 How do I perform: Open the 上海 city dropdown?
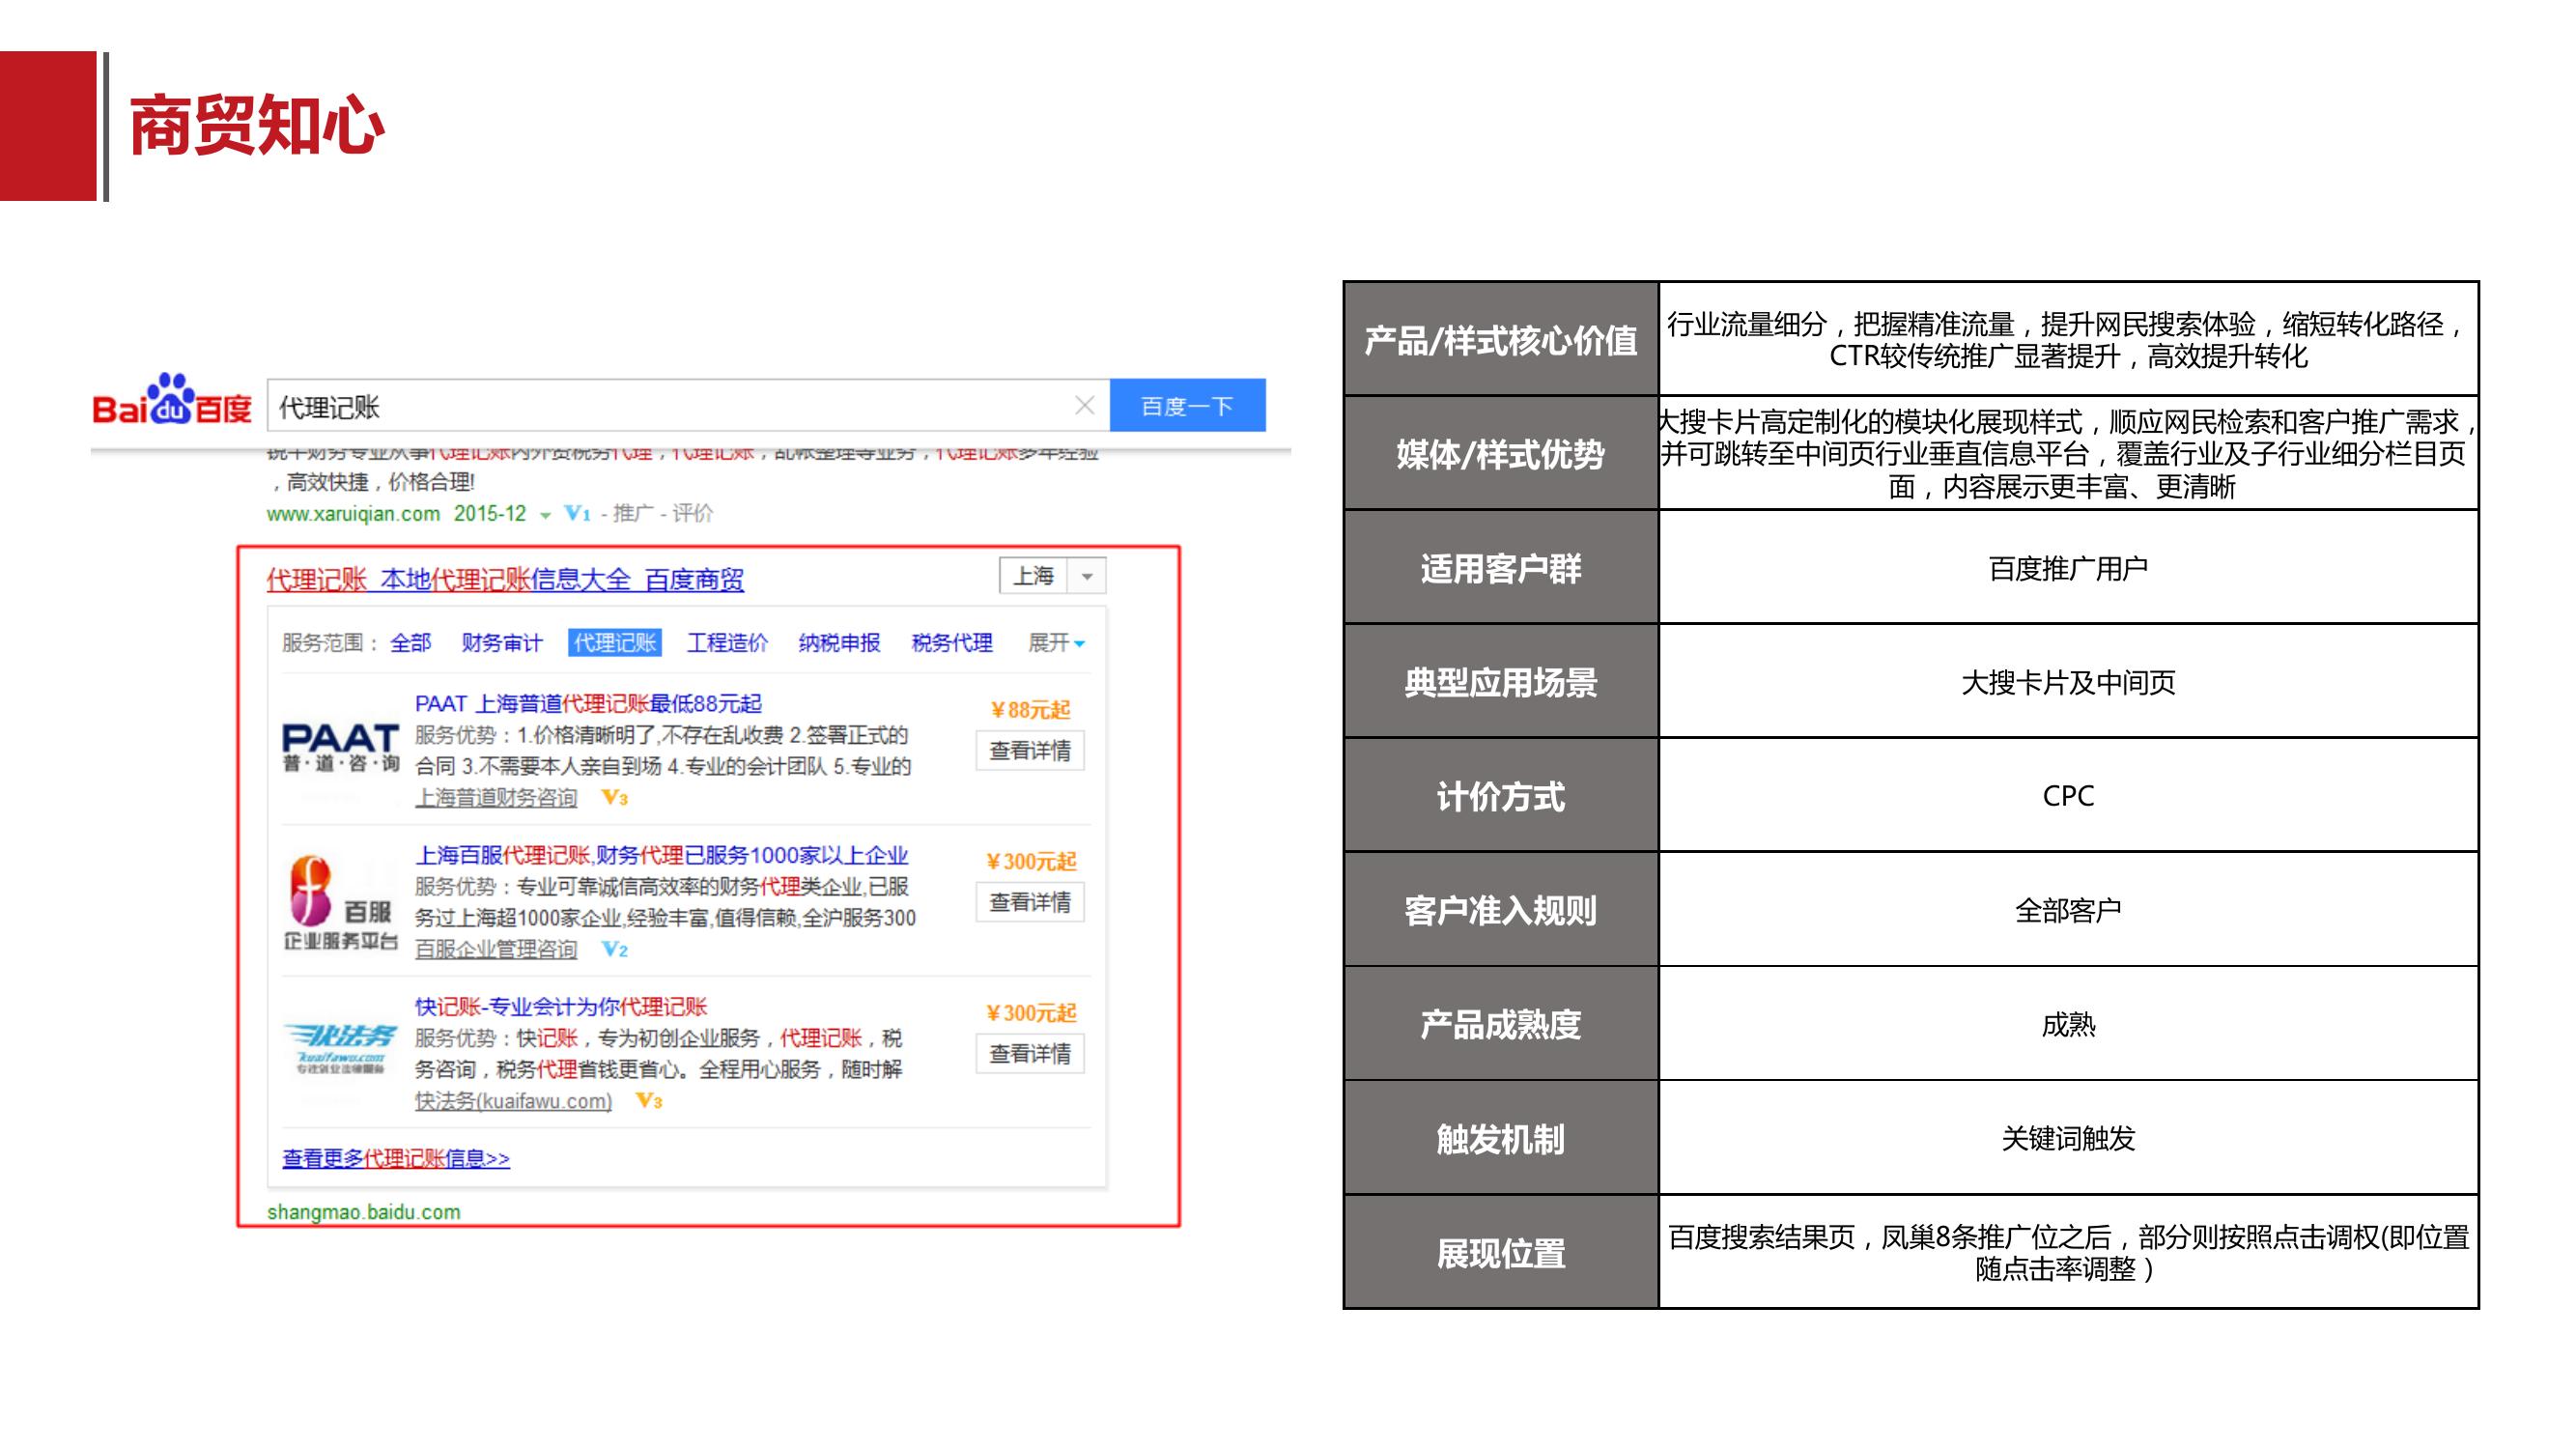pos(1052,576)
